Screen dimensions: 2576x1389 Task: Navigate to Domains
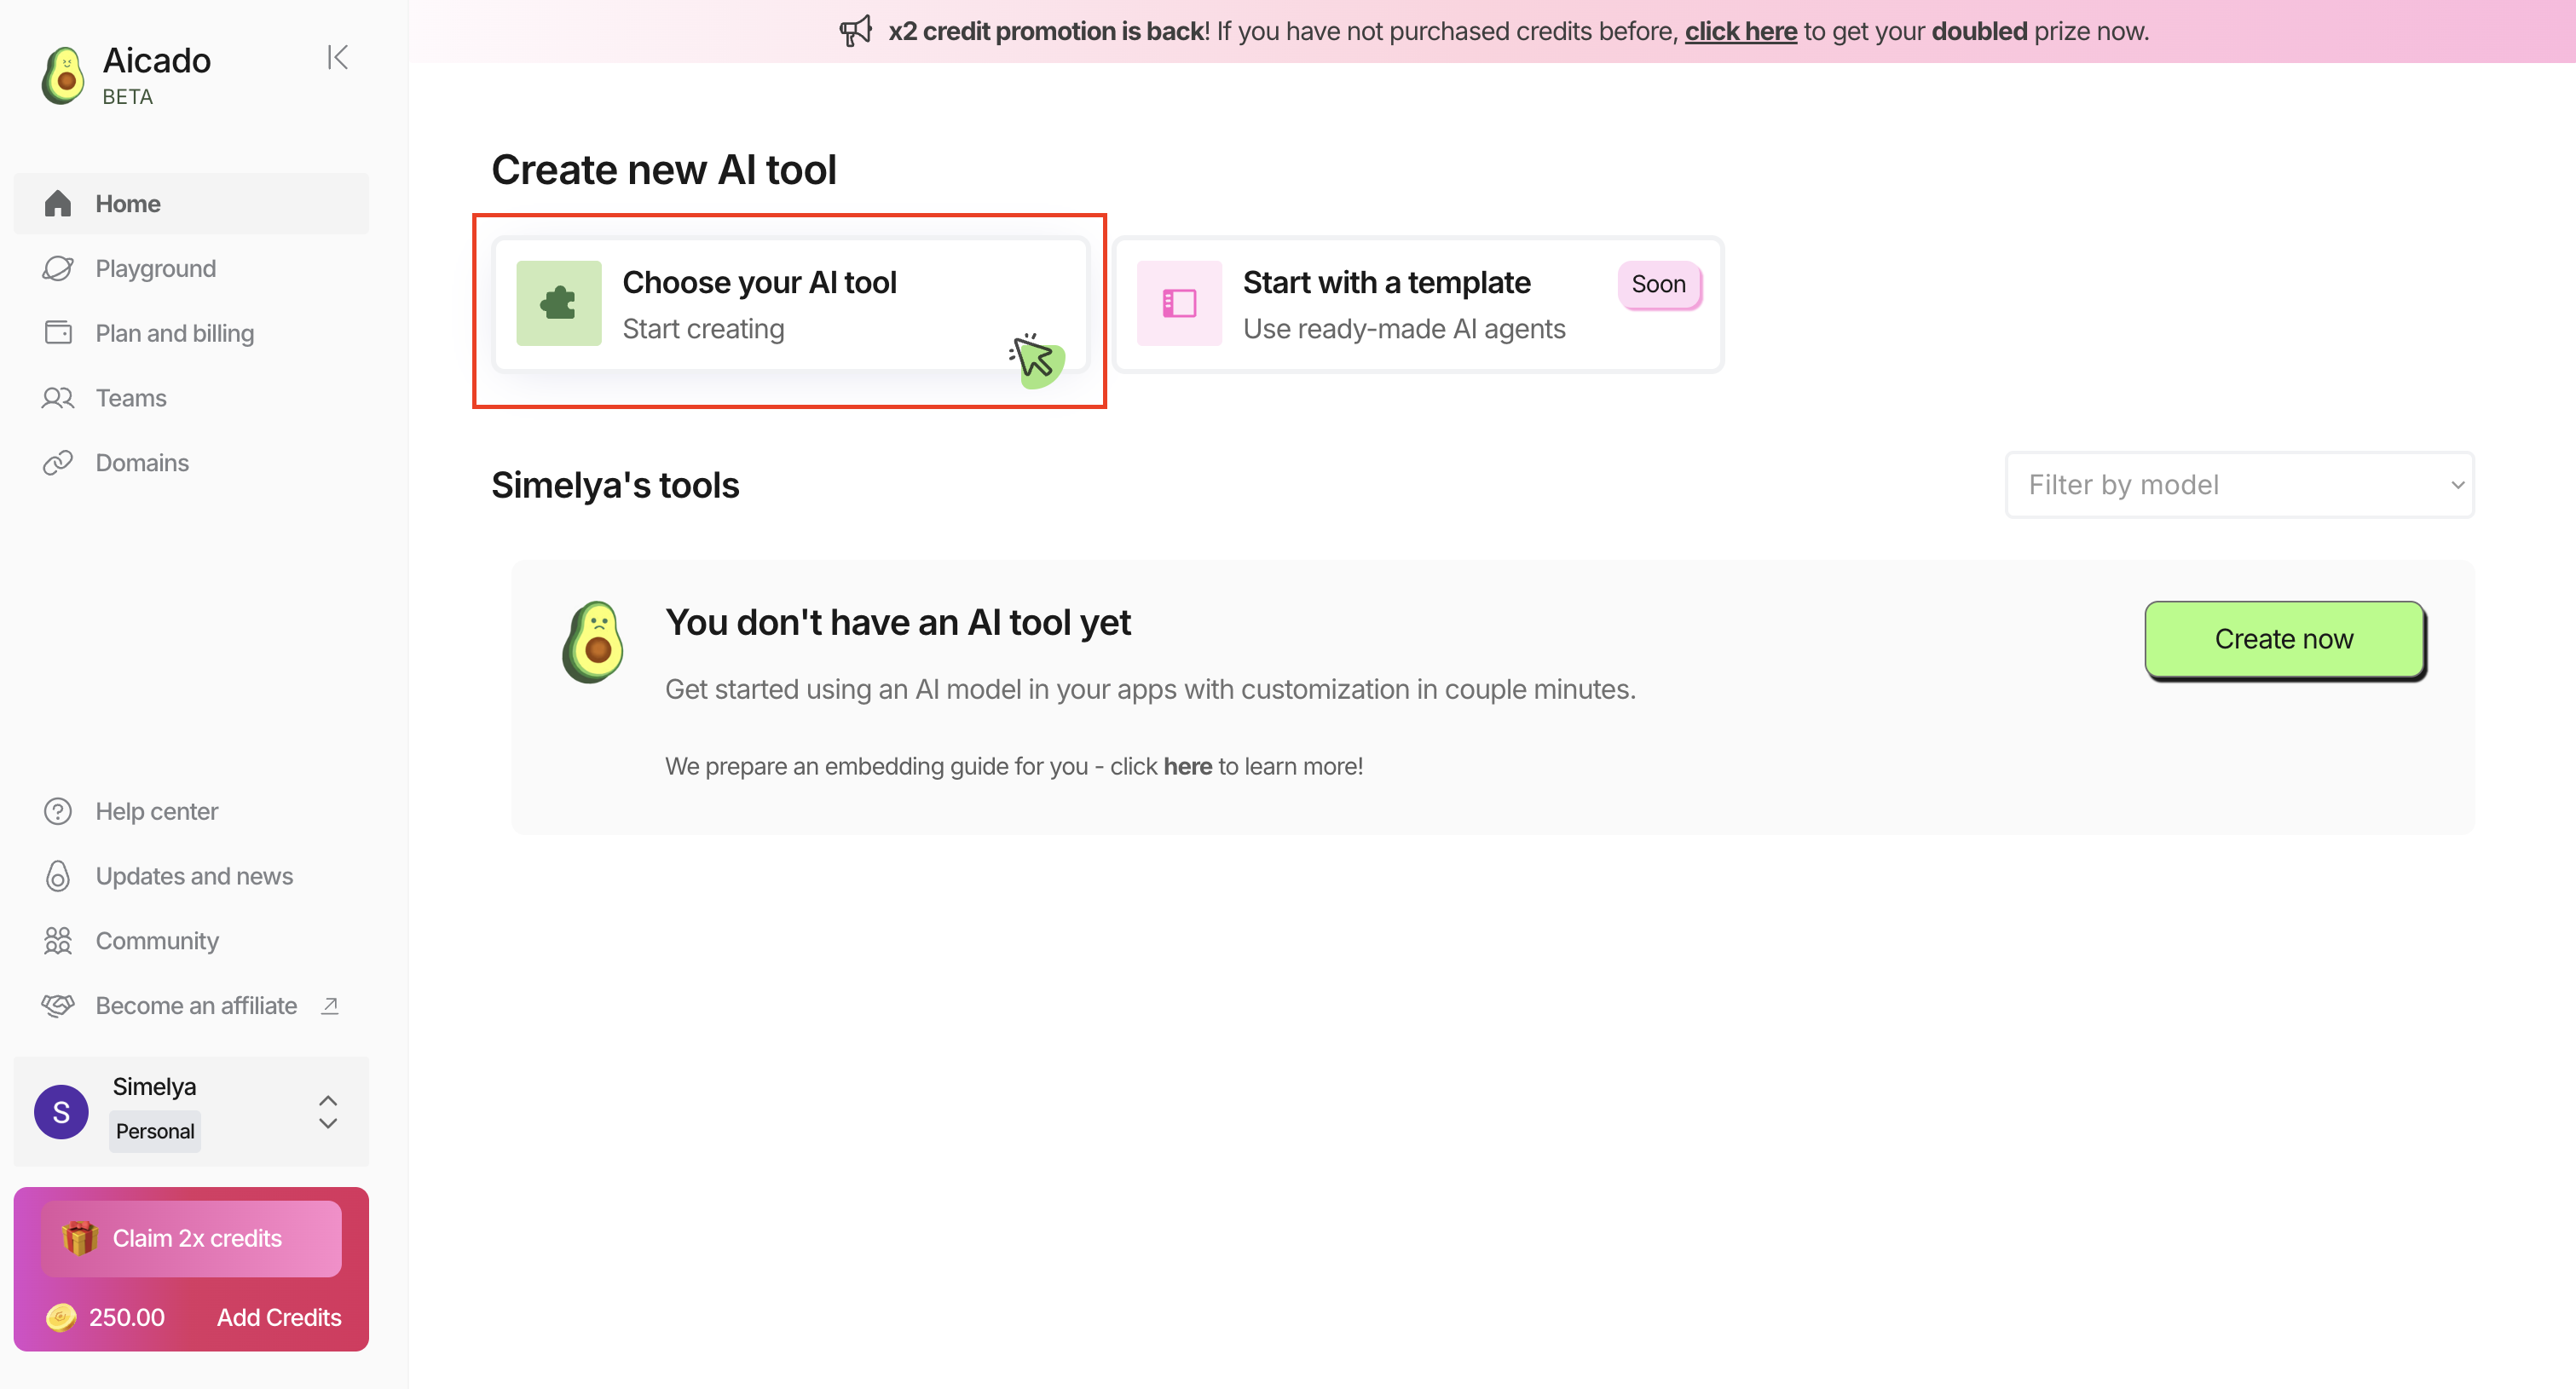pyautogui.click(x=191, y=463)
